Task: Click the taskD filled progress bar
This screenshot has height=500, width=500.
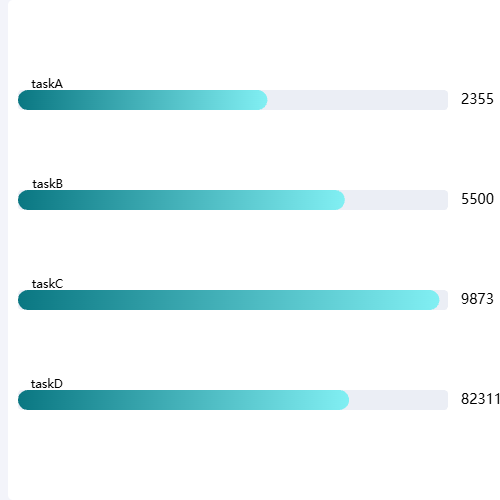Action: [183, 400]
